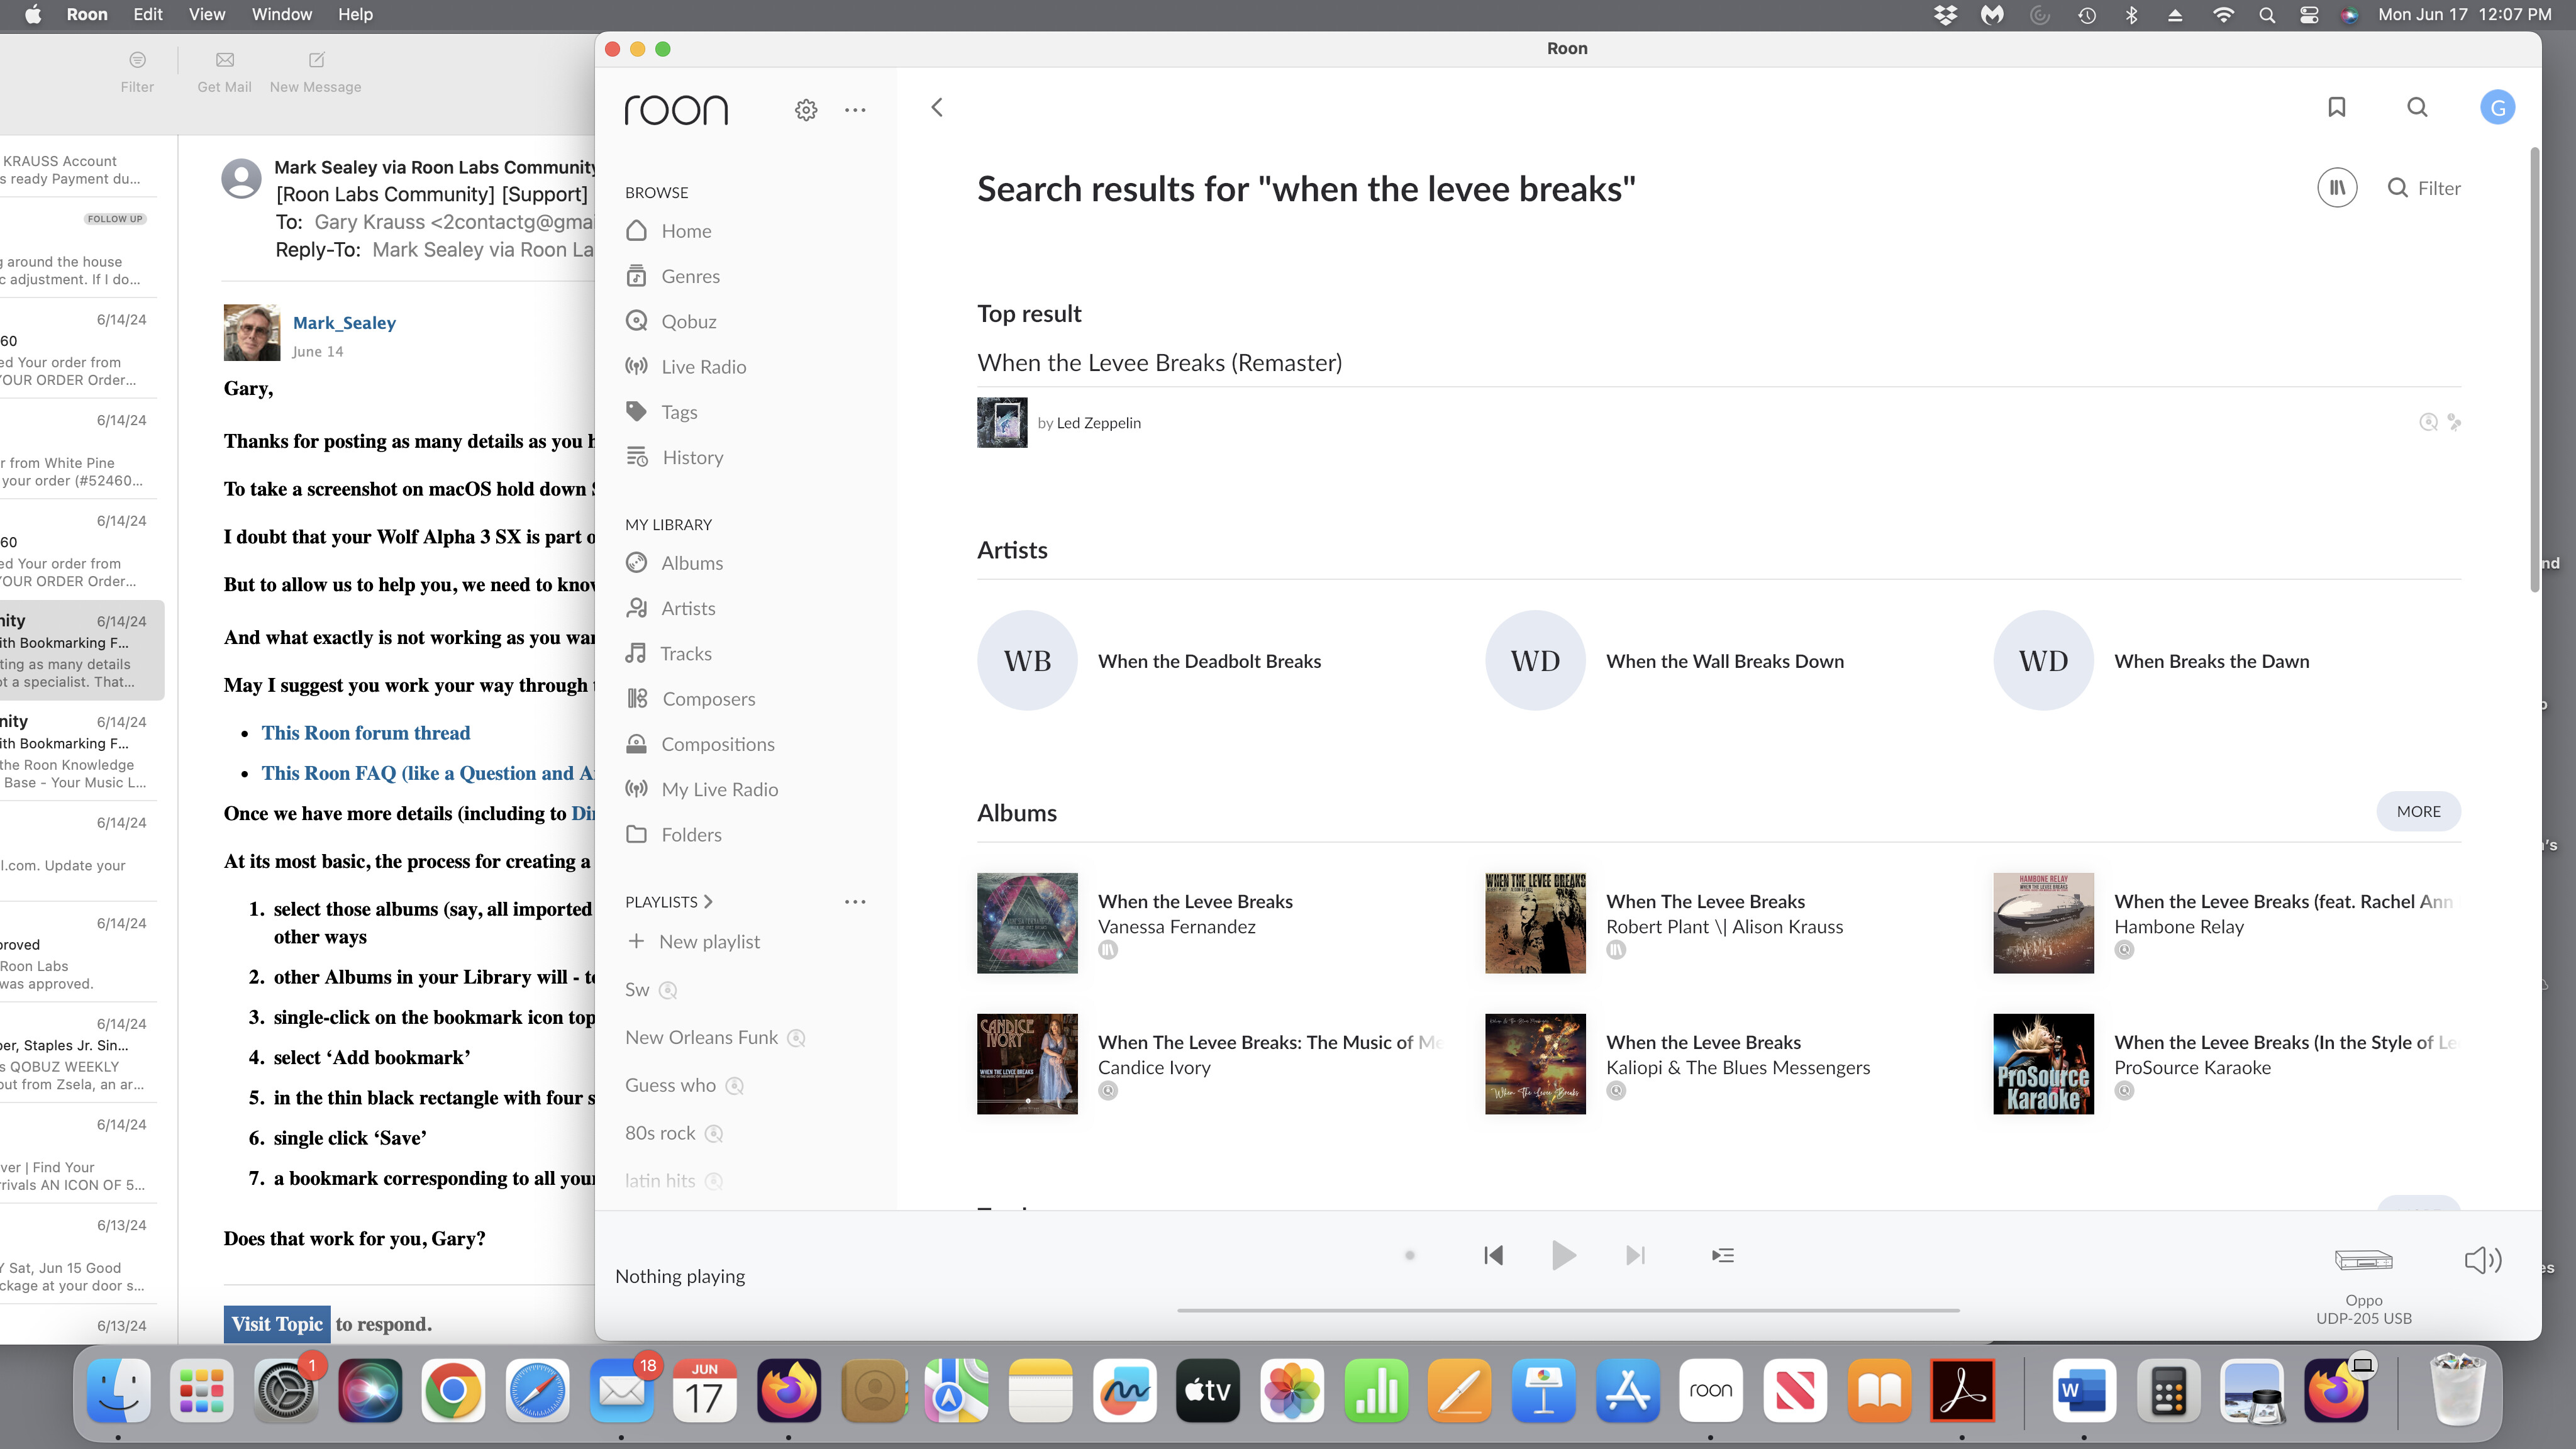Open the Help menu
Screen dimensions: 2576x1449
pyautogui.click(x=355, y=14)
